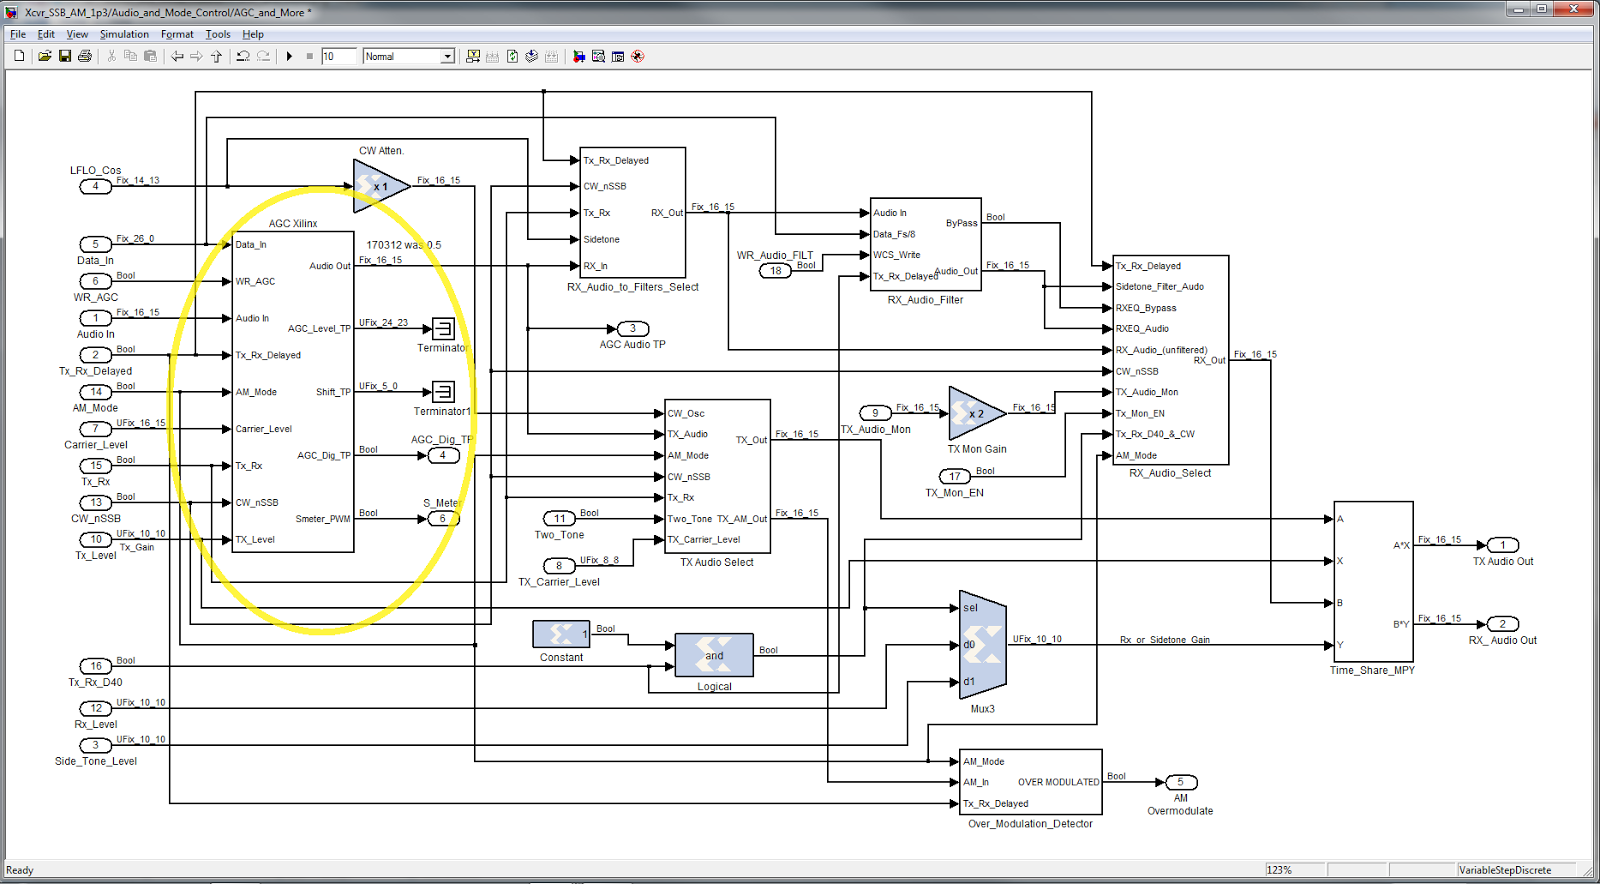This screenshot has height=884, width=1600.
Task: Click the New model icon
Action: [x=19, y=56]
